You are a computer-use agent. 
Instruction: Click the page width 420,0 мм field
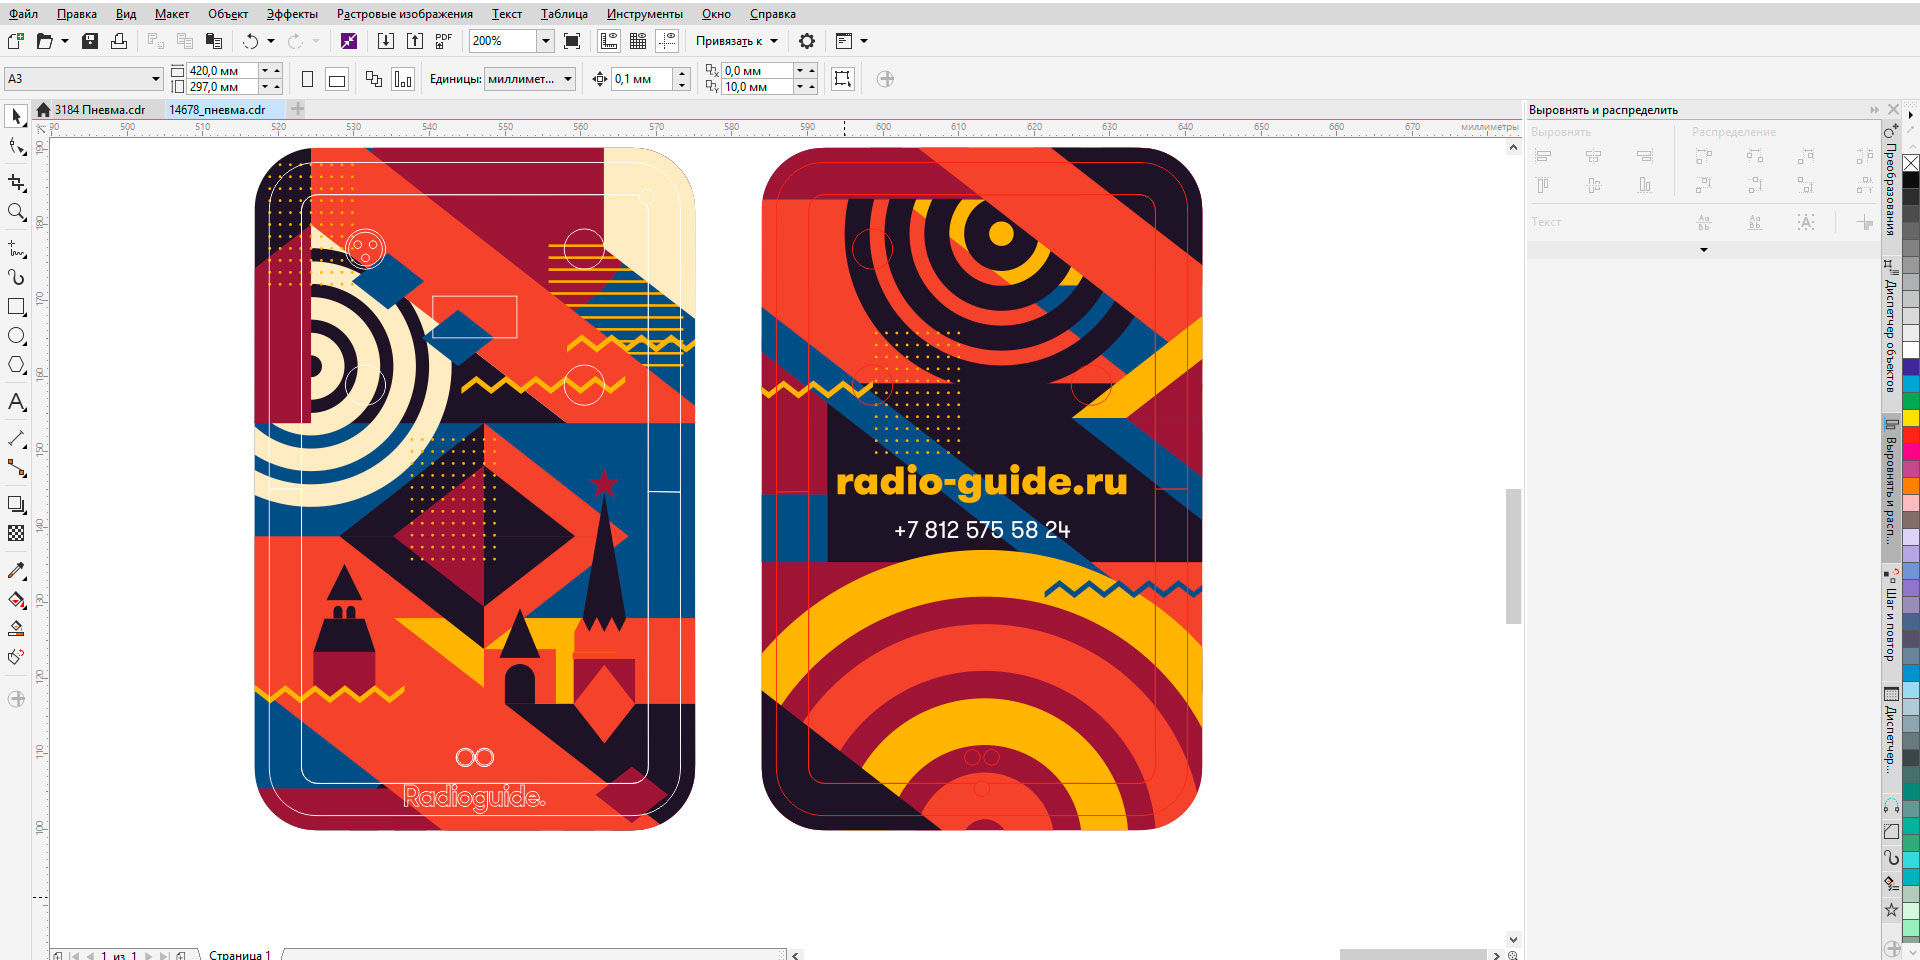coord(222,71)
